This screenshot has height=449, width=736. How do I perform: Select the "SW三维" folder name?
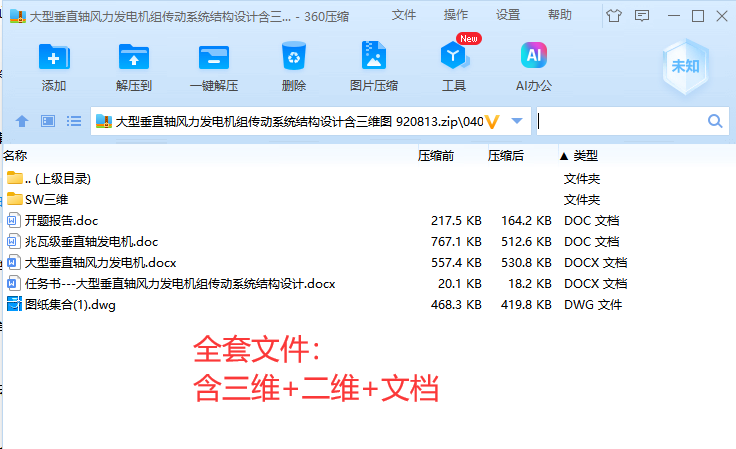point(46,199)
